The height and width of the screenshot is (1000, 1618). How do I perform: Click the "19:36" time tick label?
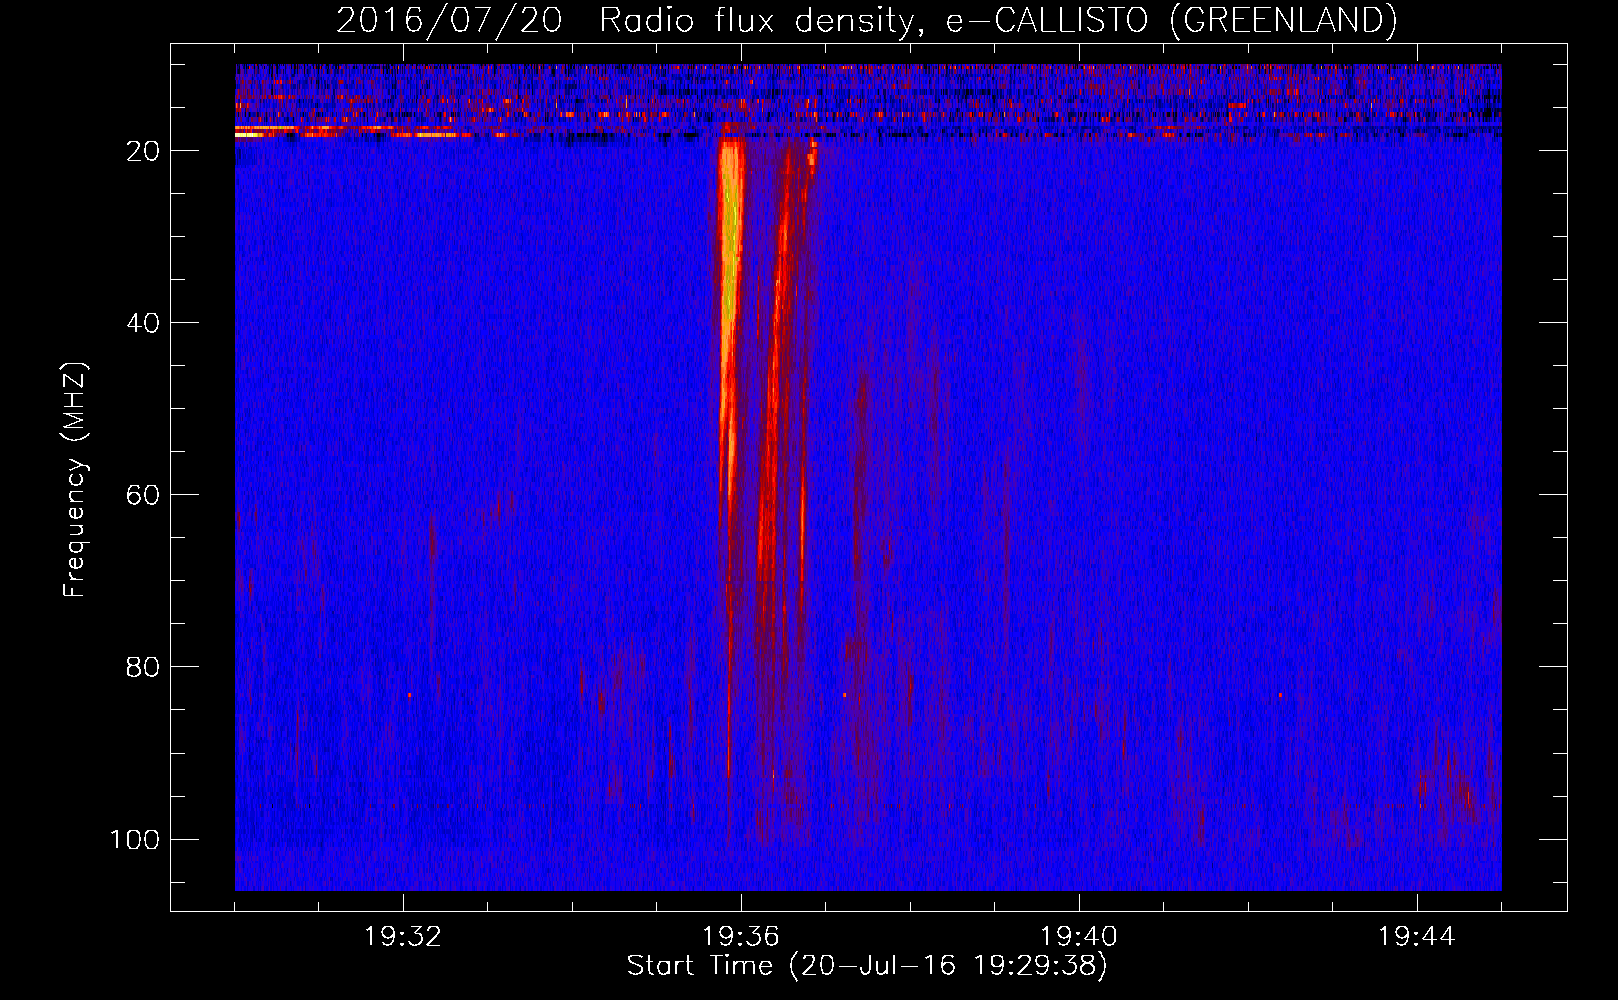click(x=741, y=937)
